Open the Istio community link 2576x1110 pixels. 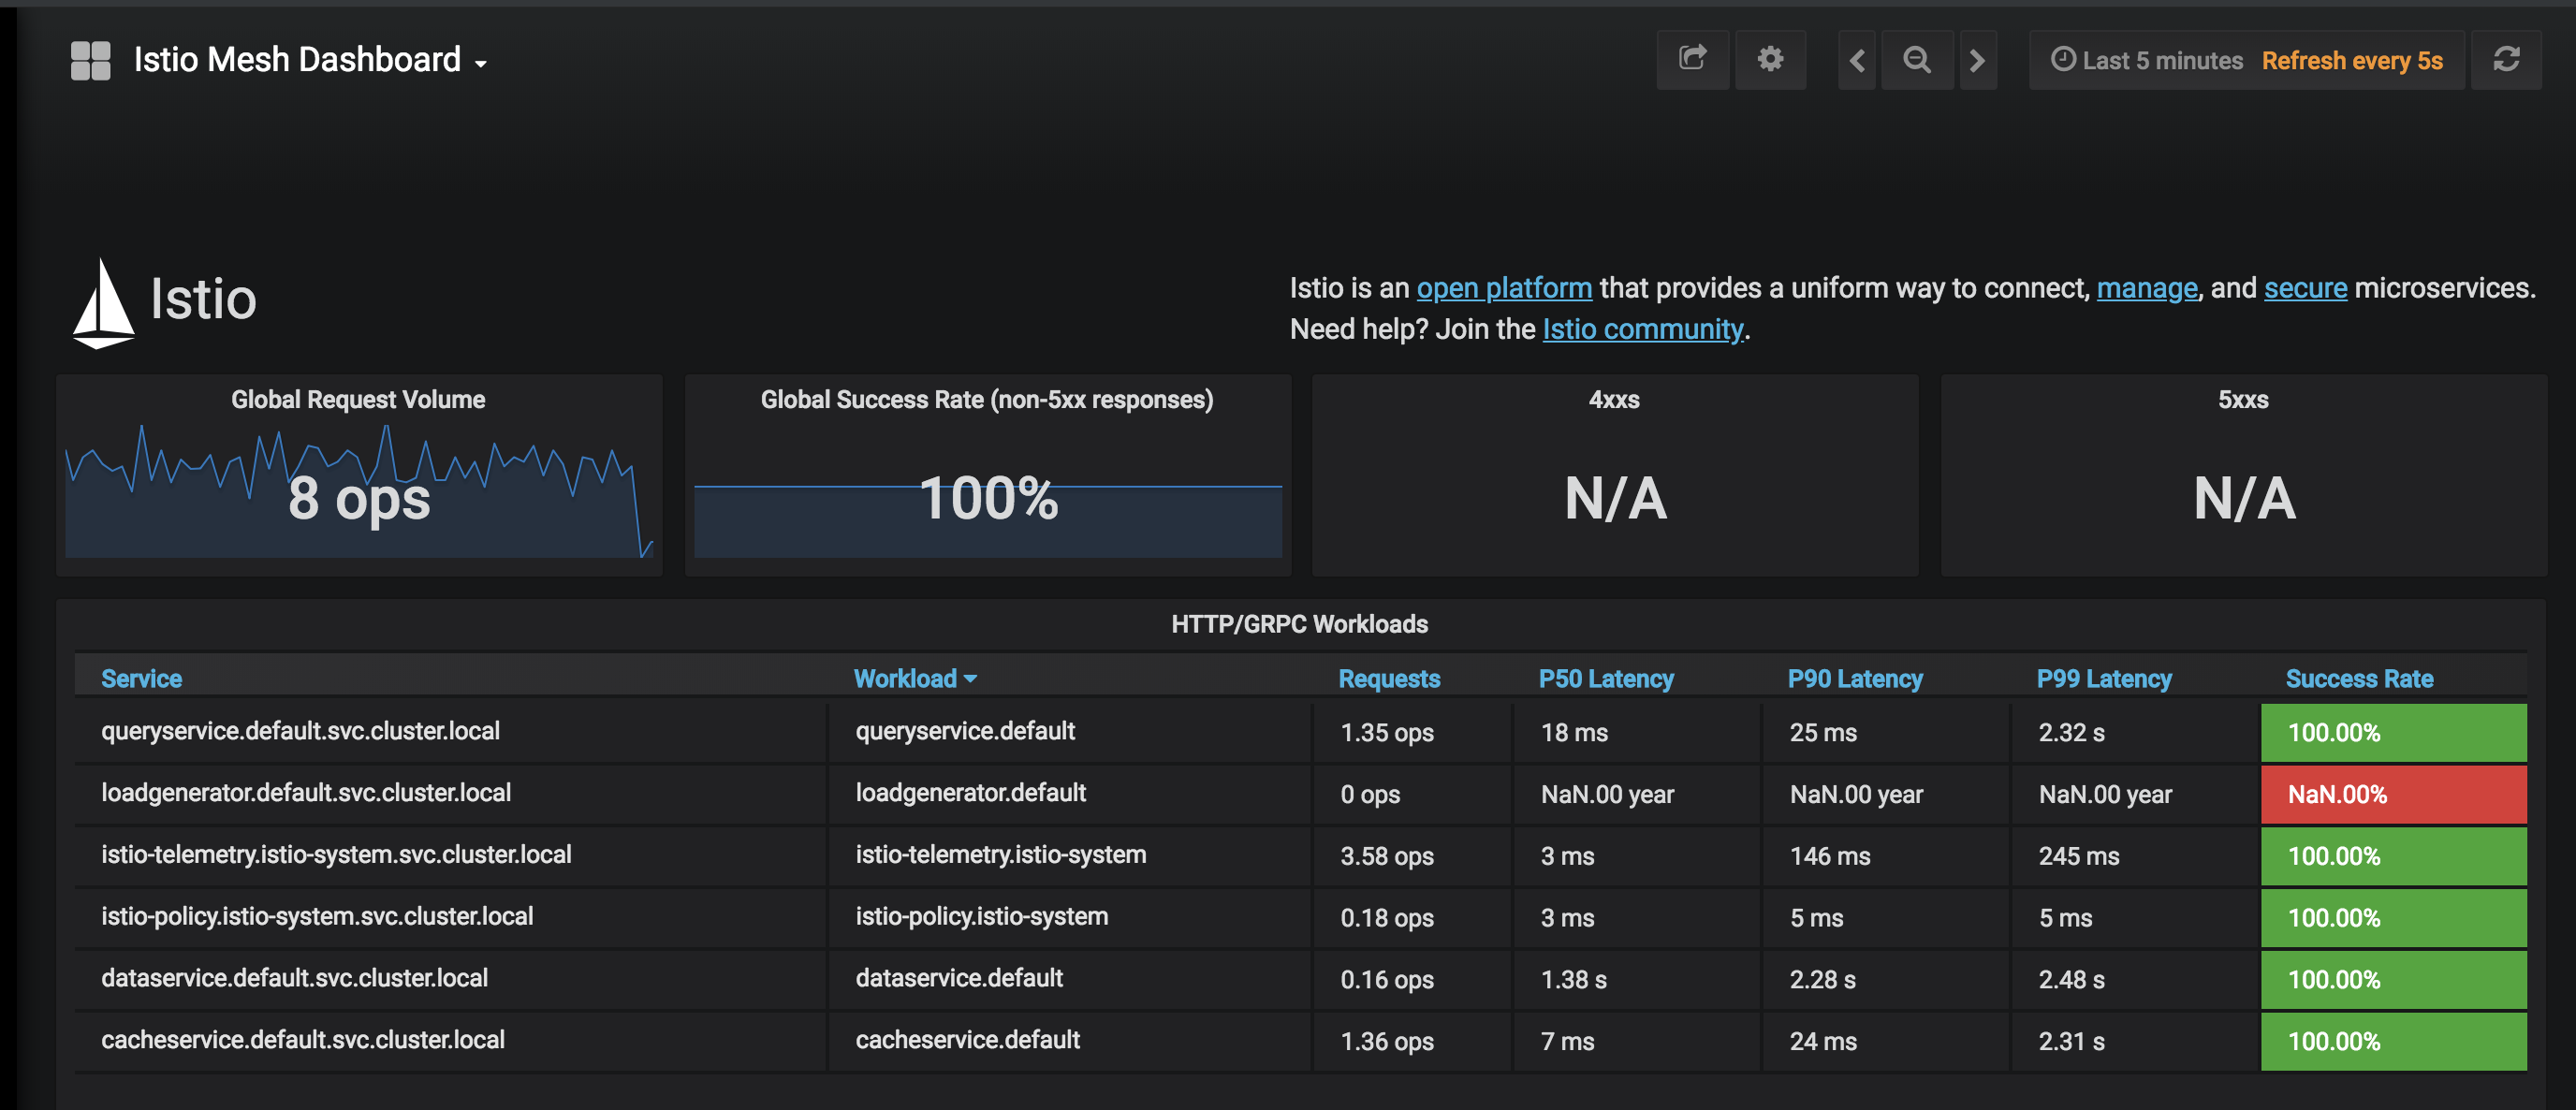[x=1643, y=329]
